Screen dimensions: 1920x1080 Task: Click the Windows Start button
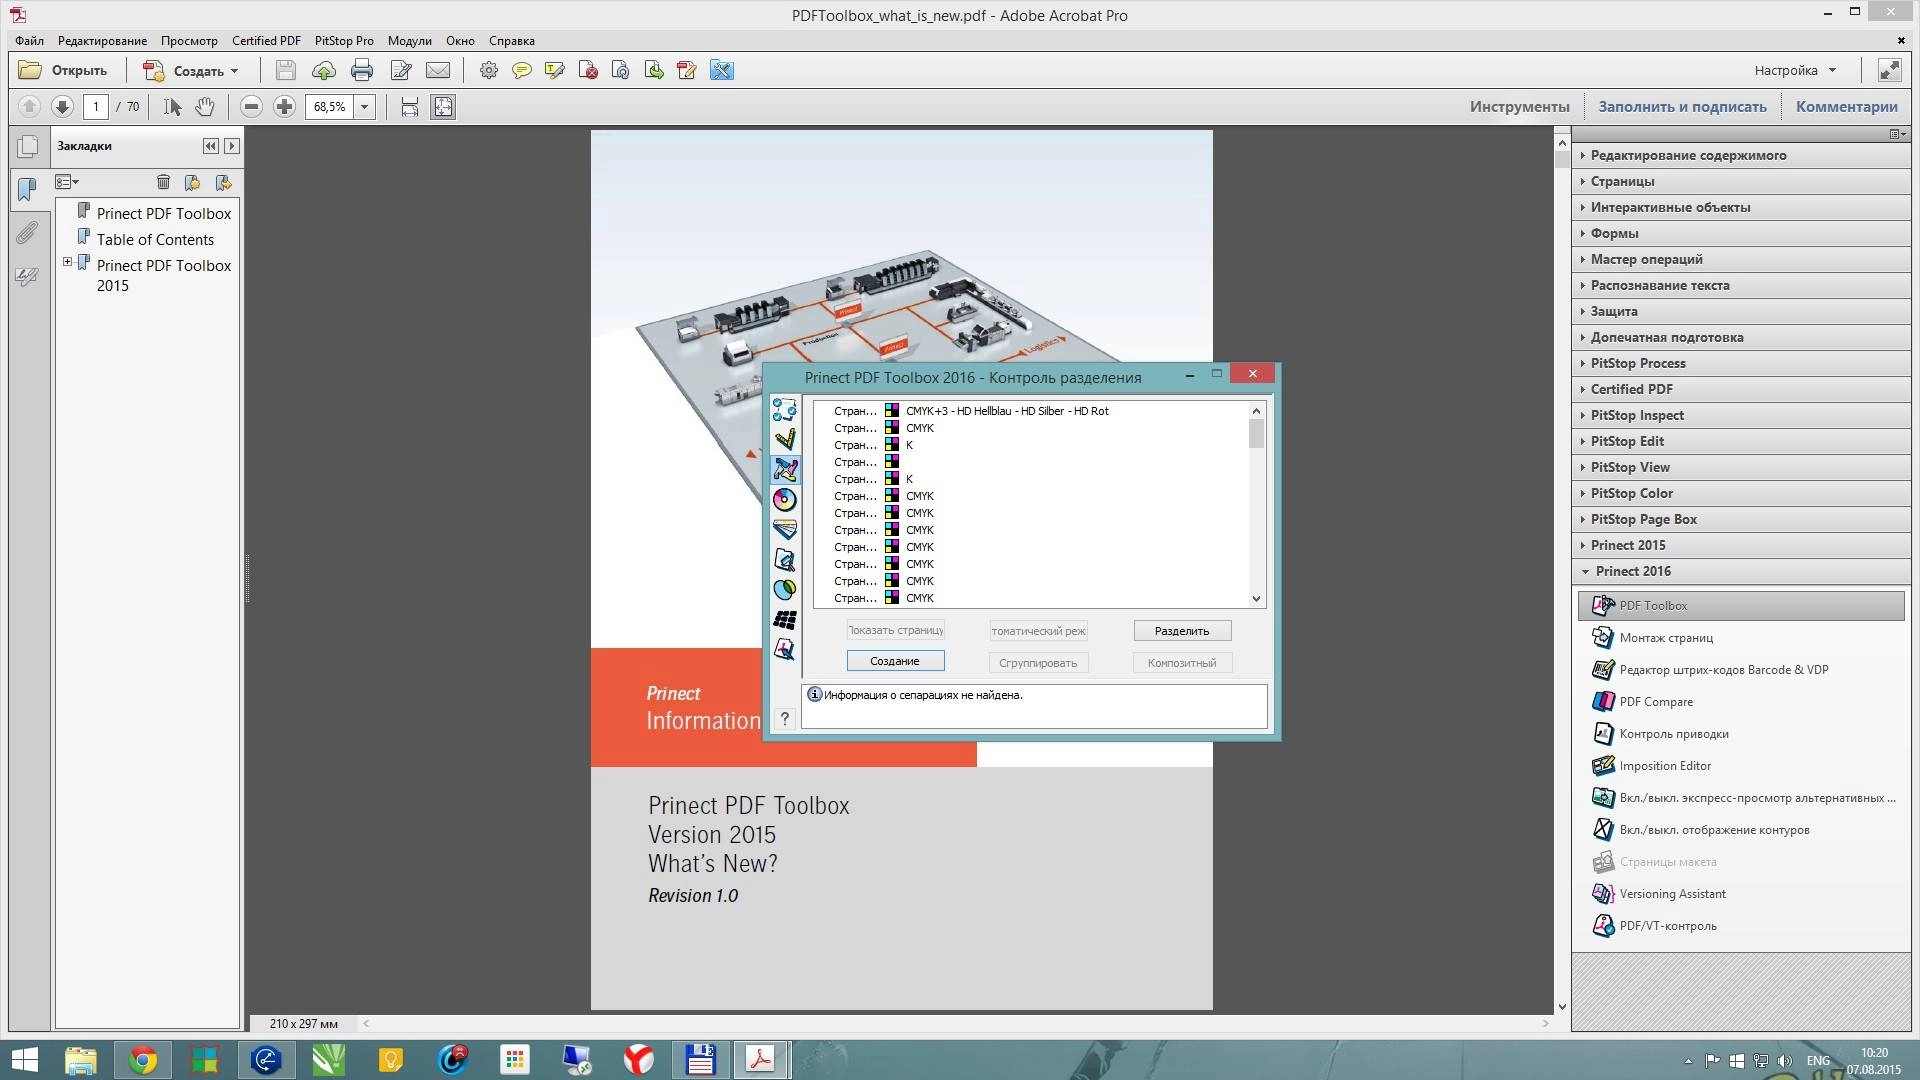click(24, 1060)
